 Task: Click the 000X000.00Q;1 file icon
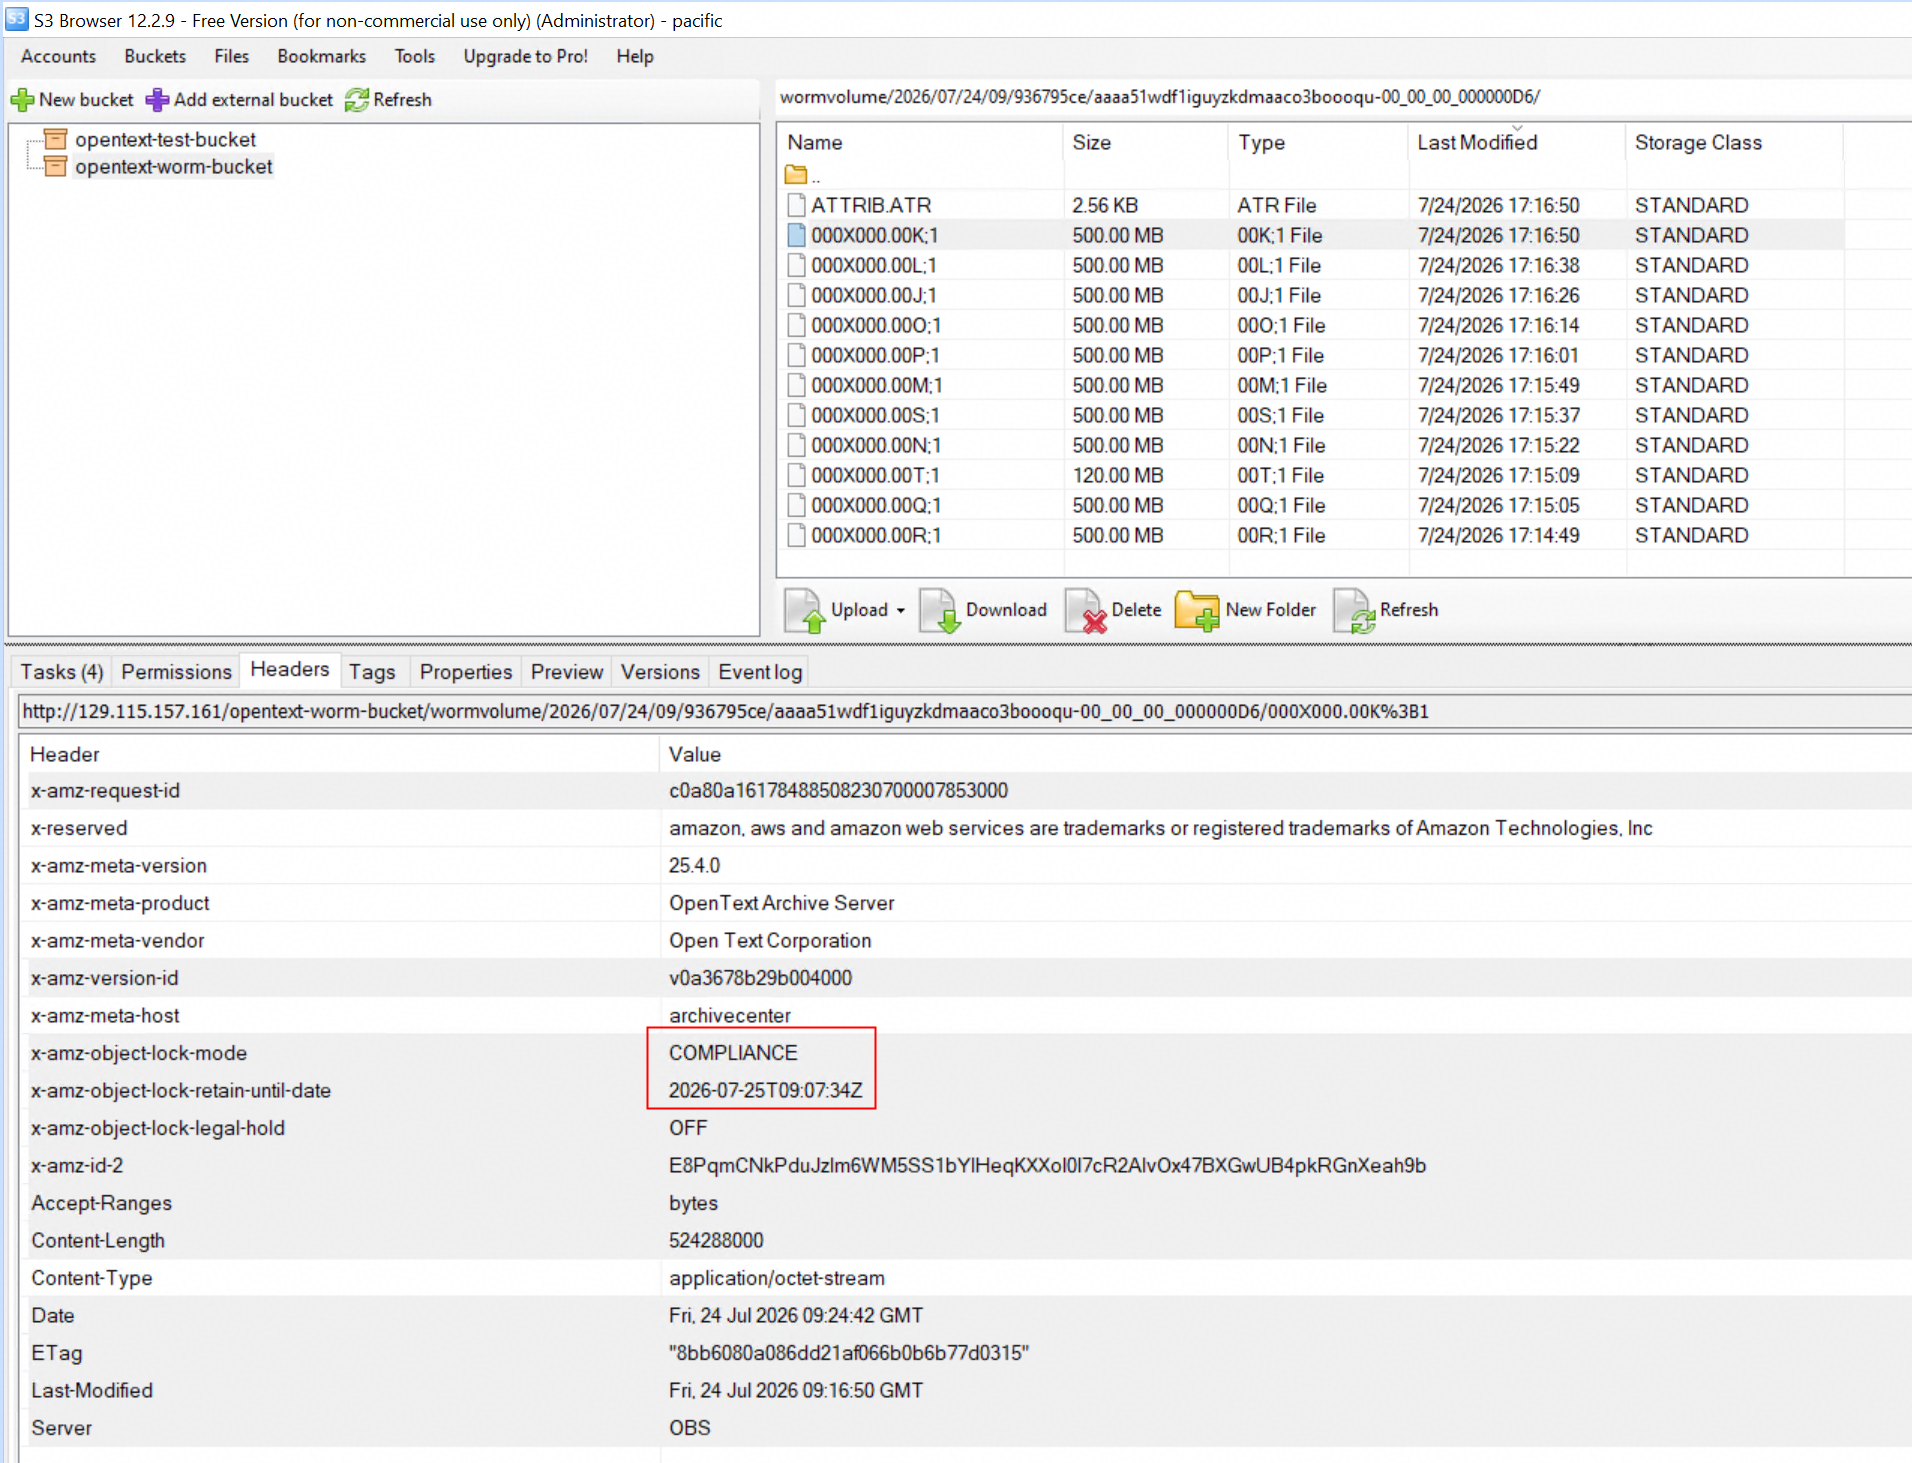tap(796, 505)
